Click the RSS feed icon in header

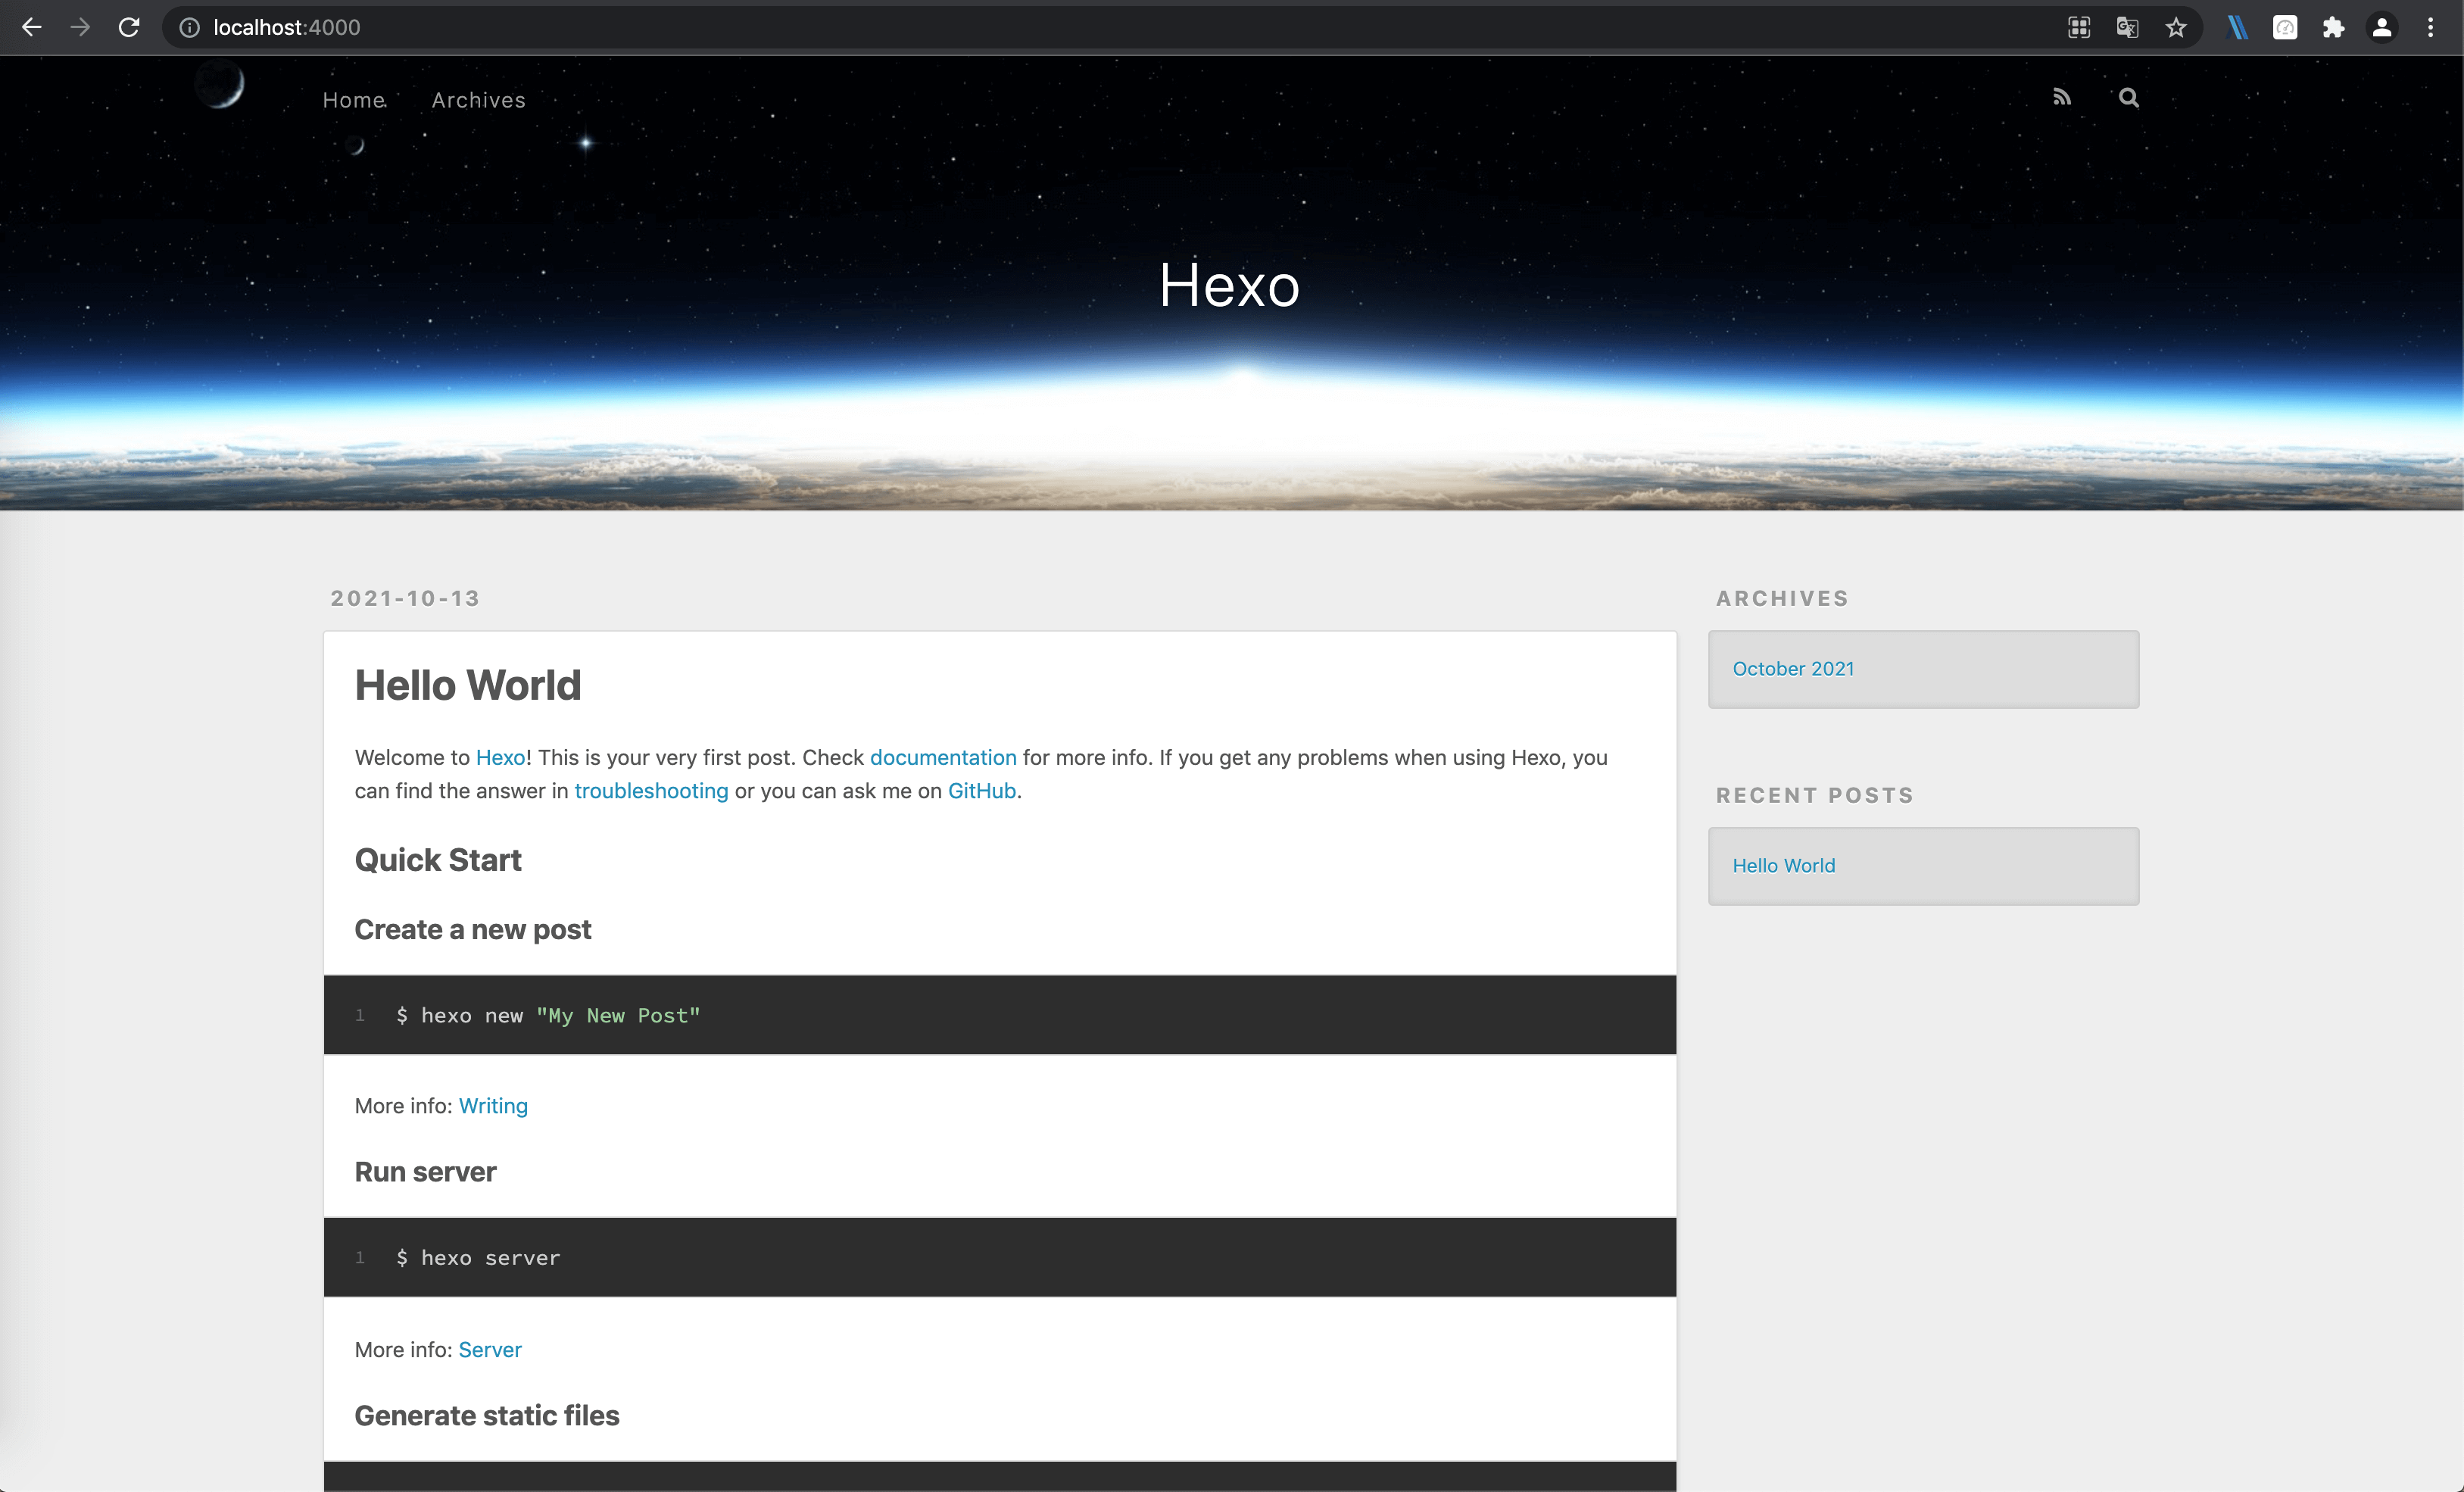2061,97
